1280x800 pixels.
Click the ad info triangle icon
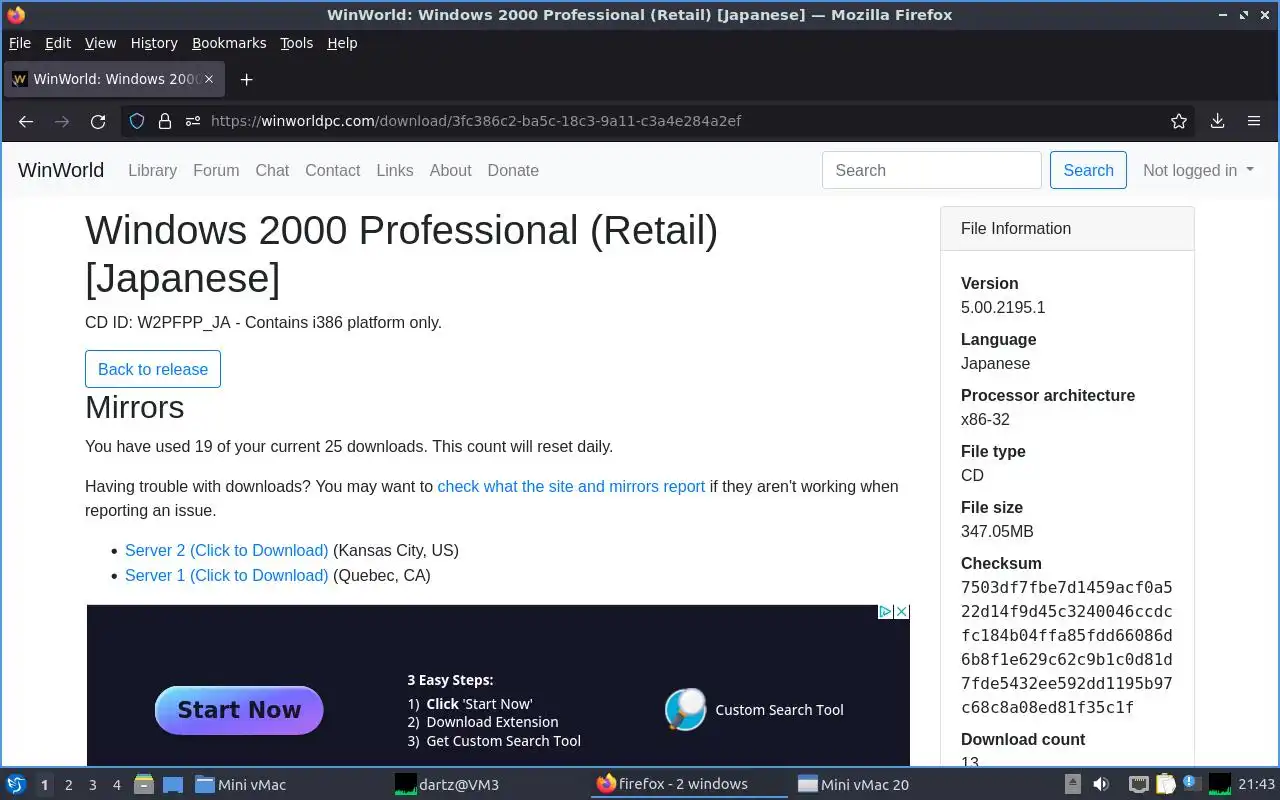[885, 612]
